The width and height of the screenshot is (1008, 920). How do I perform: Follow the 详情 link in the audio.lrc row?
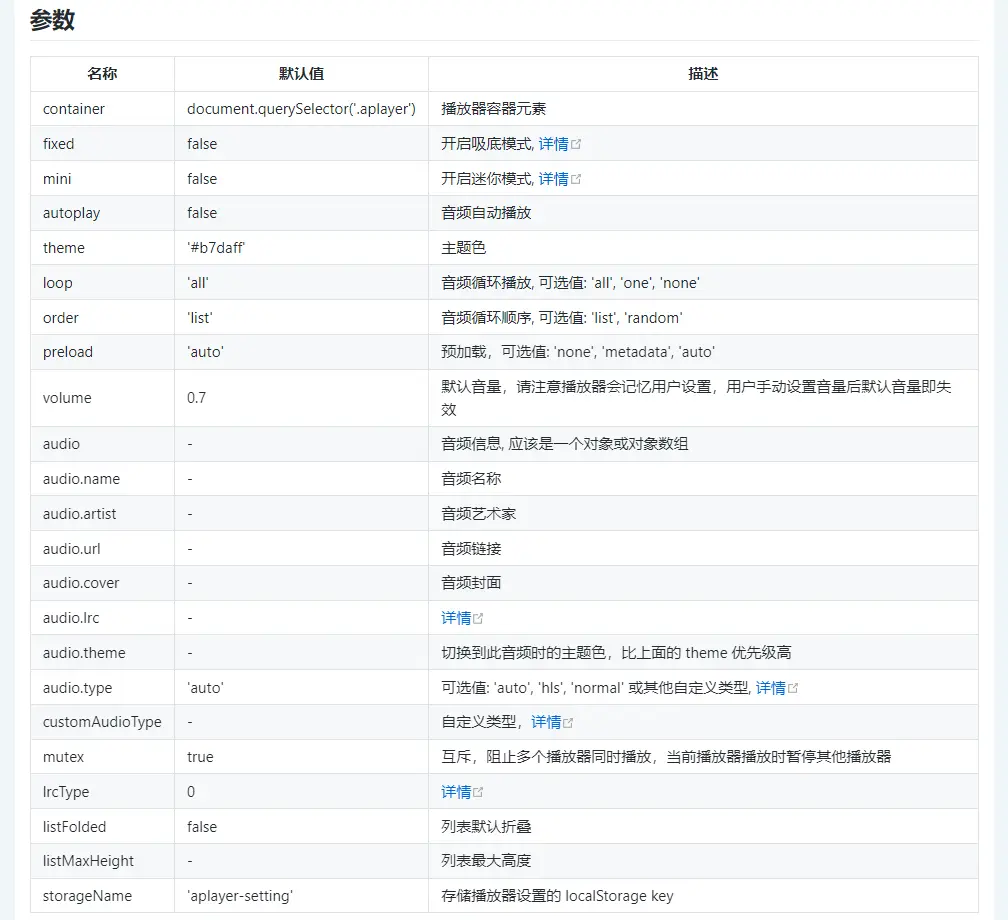[x=456, y=618]
